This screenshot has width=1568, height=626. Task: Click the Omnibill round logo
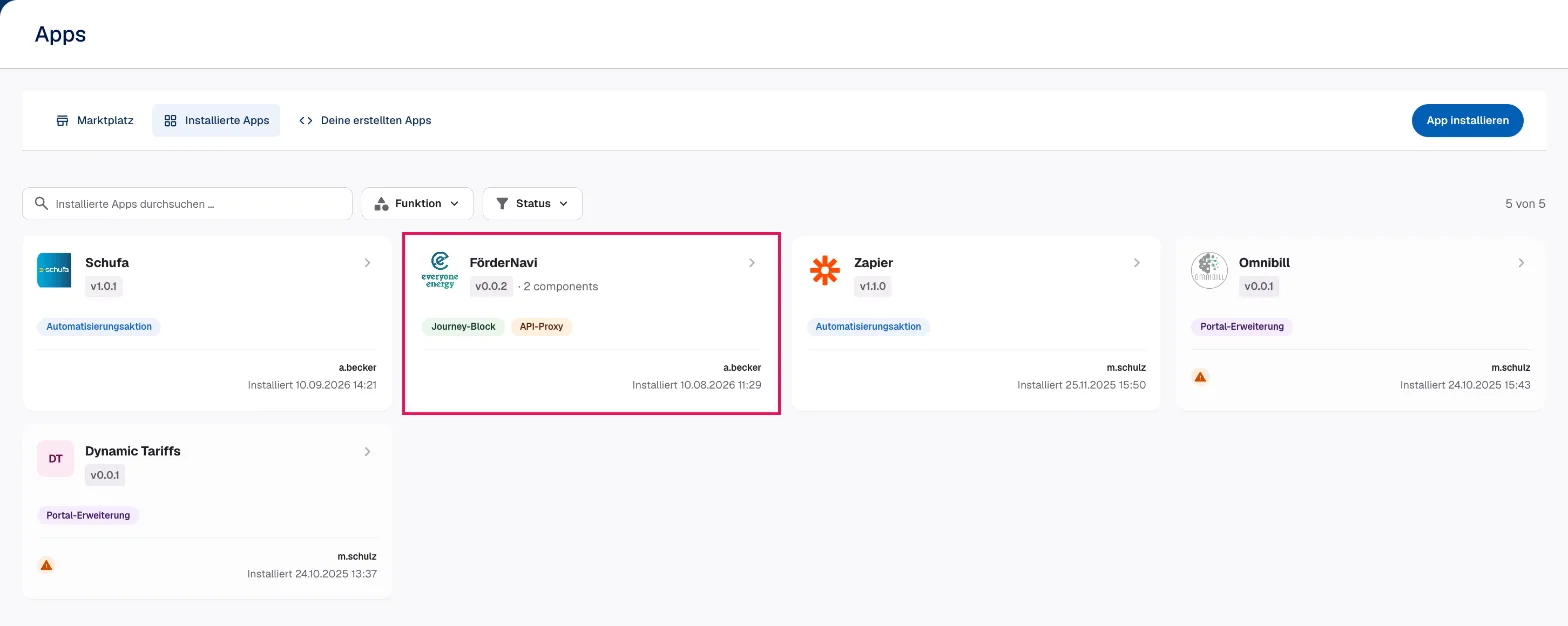1209,270
